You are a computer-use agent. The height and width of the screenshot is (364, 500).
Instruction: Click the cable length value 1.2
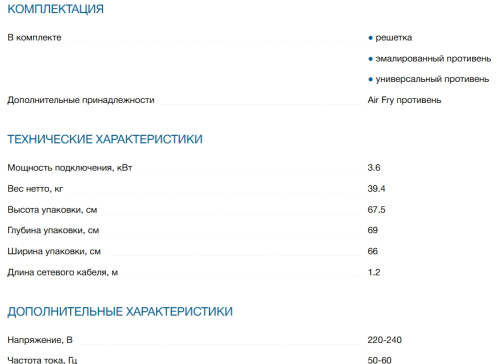[374, 272]
